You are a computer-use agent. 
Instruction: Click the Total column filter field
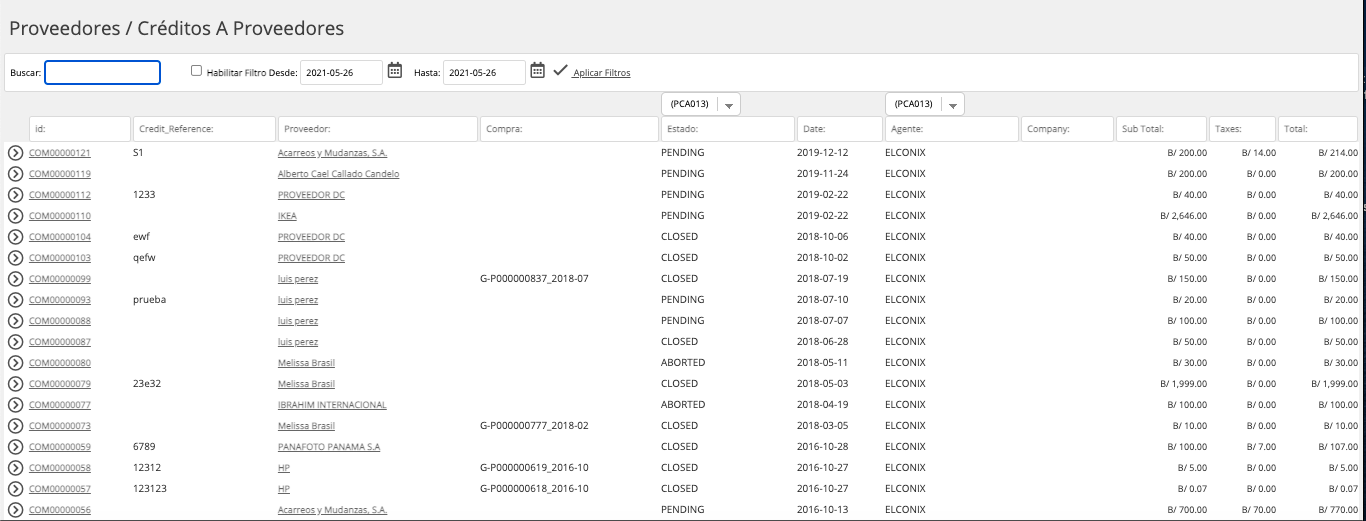(1318, 129)
